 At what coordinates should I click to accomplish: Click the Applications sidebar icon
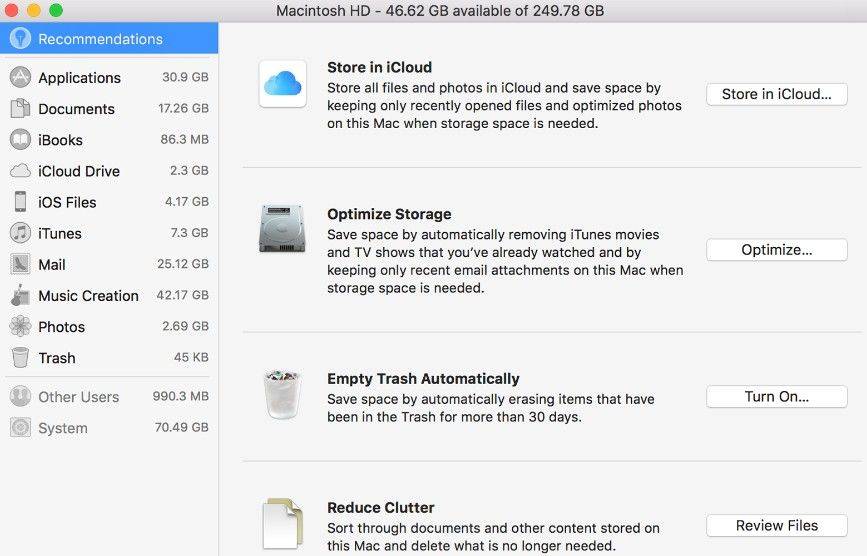point(20,78)
